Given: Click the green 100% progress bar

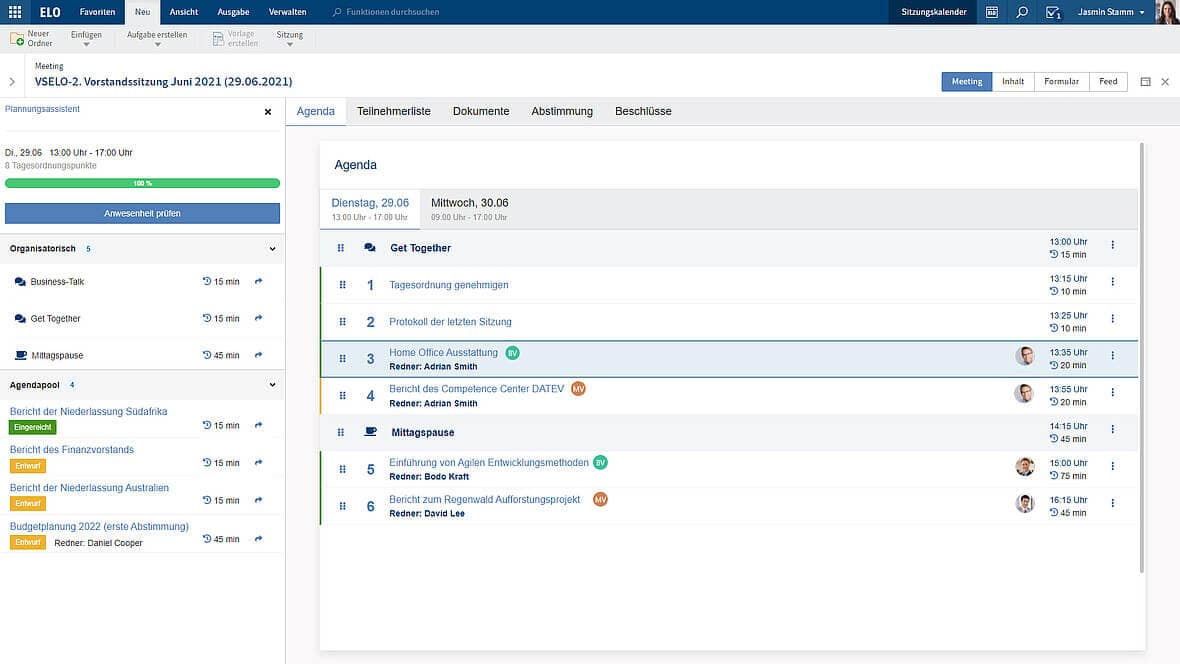Looking at the screenshot, I should 142,183.
